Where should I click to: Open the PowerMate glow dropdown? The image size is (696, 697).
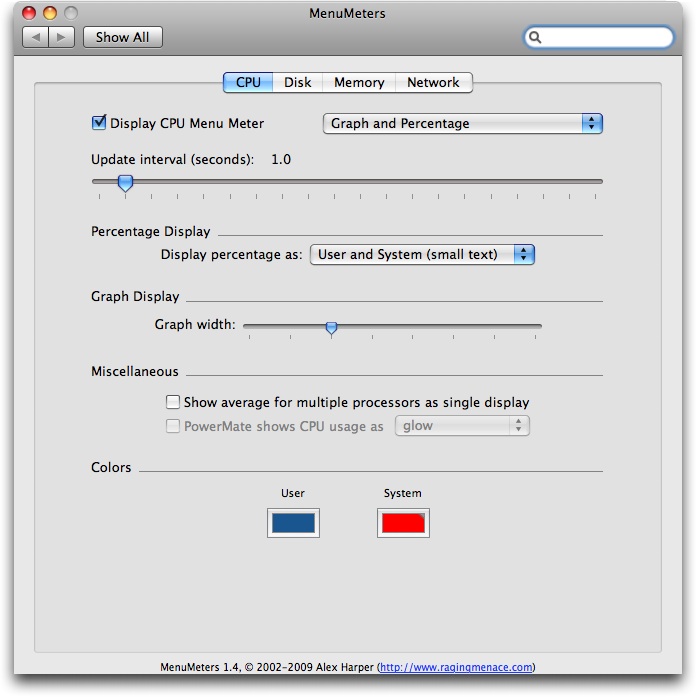point(462,426)
